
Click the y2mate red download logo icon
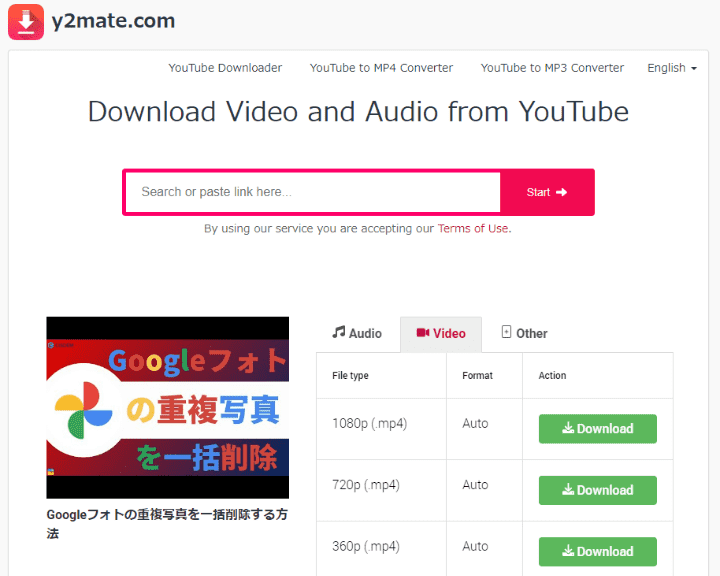tap(26, 22)
